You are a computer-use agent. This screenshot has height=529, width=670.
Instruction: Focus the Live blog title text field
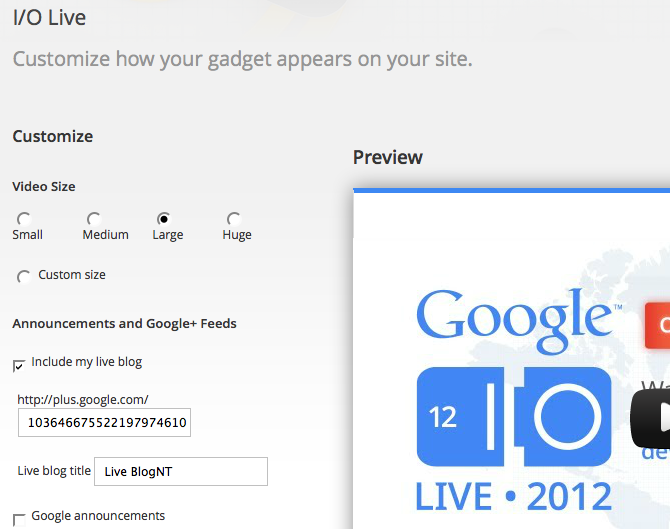180,471
